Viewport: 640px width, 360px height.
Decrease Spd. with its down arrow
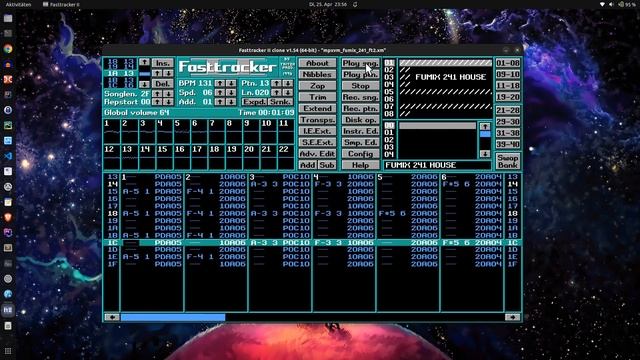click(x=231, y=92)
